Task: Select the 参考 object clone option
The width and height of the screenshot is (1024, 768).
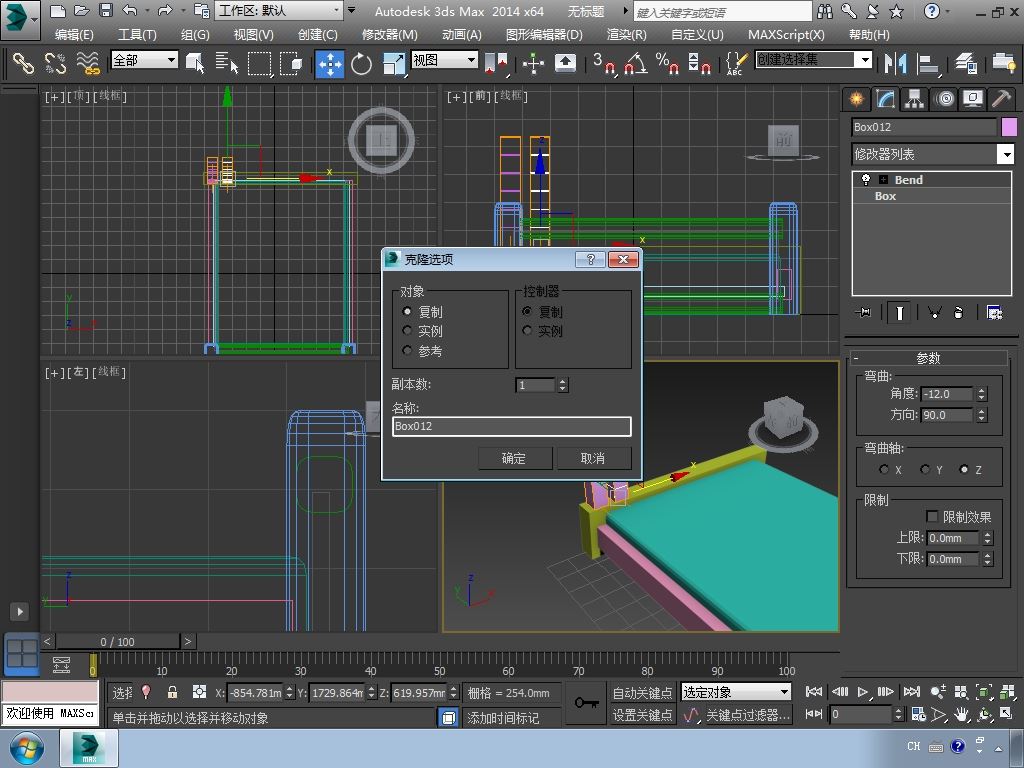Action: click(408, 351)
